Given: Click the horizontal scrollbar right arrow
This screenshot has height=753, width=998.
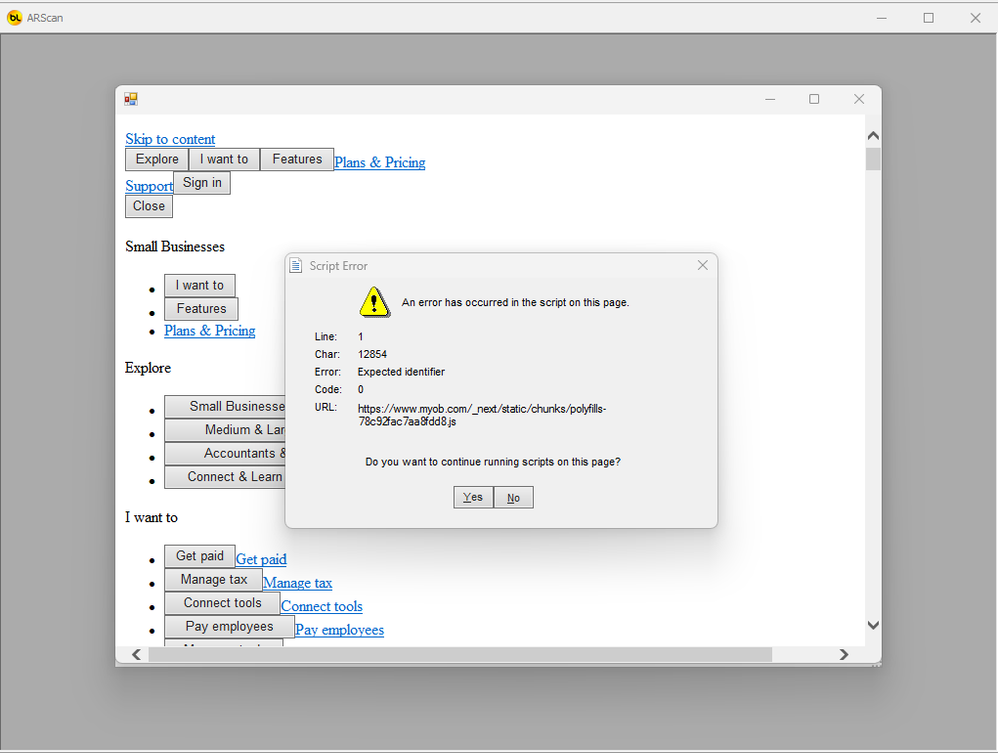Looking at the screenshot, I should (844, 655).
